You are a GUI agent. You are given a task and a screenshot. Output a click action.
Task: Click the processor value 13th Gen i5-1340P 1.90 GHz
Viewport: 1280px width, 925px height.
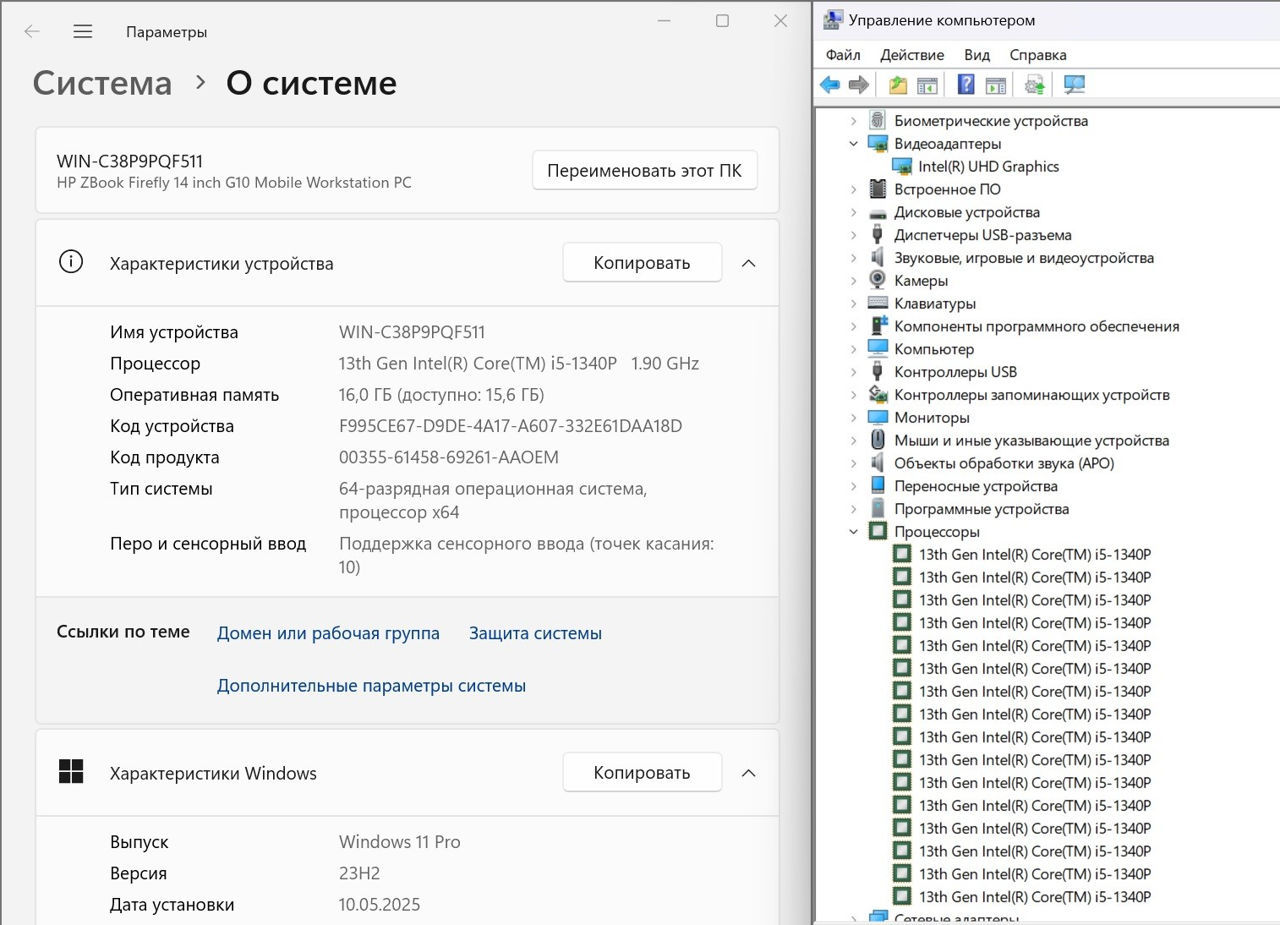(x=519, y=363)
